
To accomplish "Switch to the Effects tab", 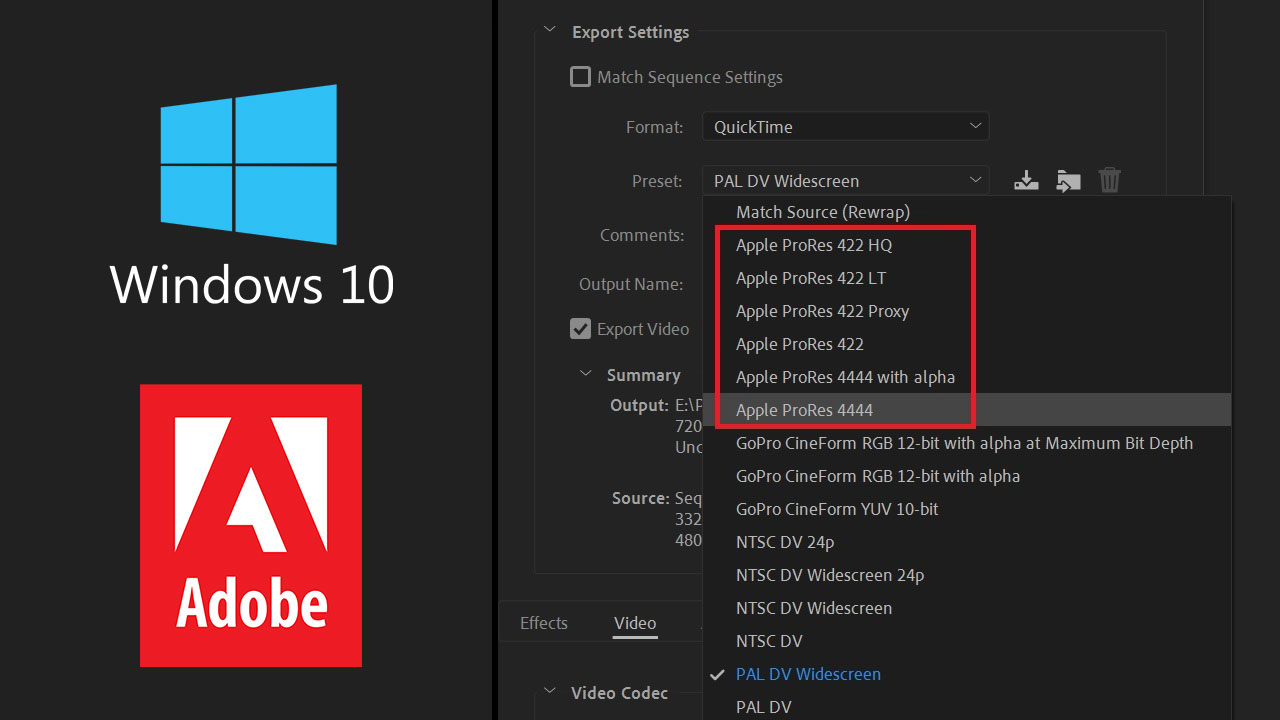I will coord(543,623).
